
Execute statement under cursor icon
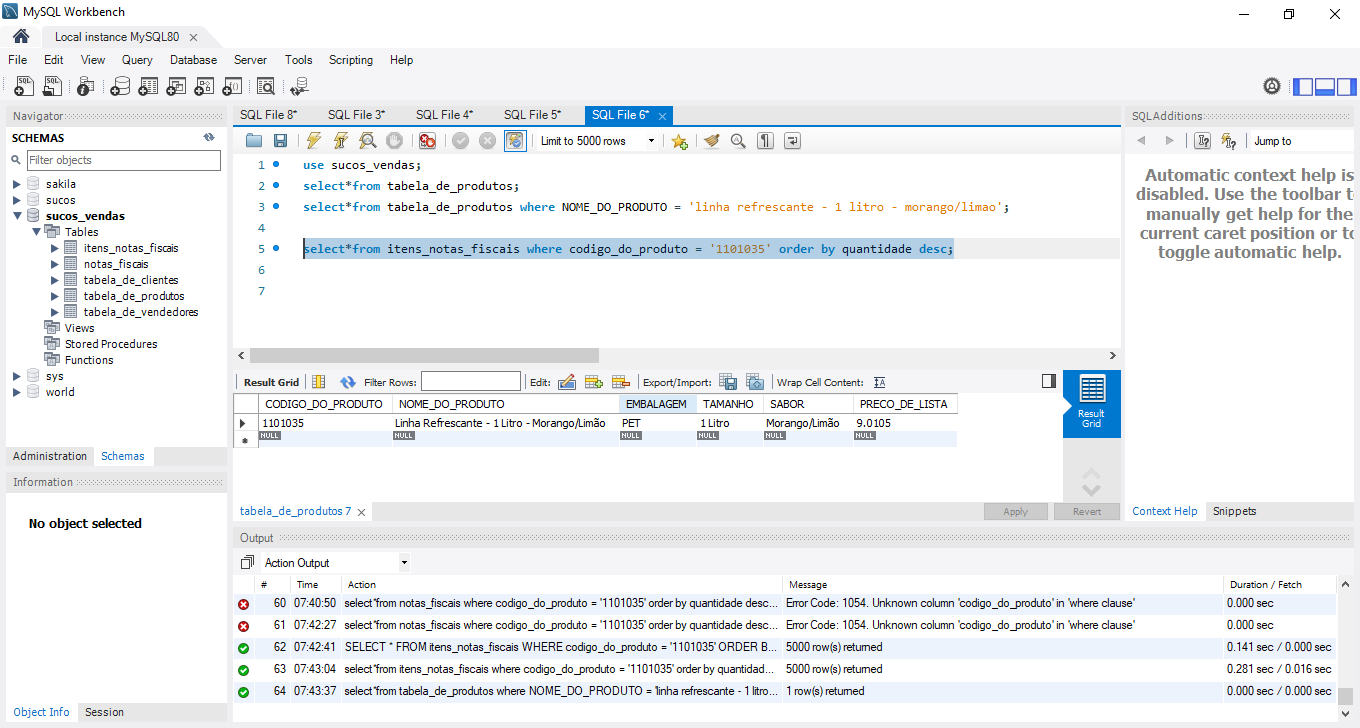tap(341, 141)
